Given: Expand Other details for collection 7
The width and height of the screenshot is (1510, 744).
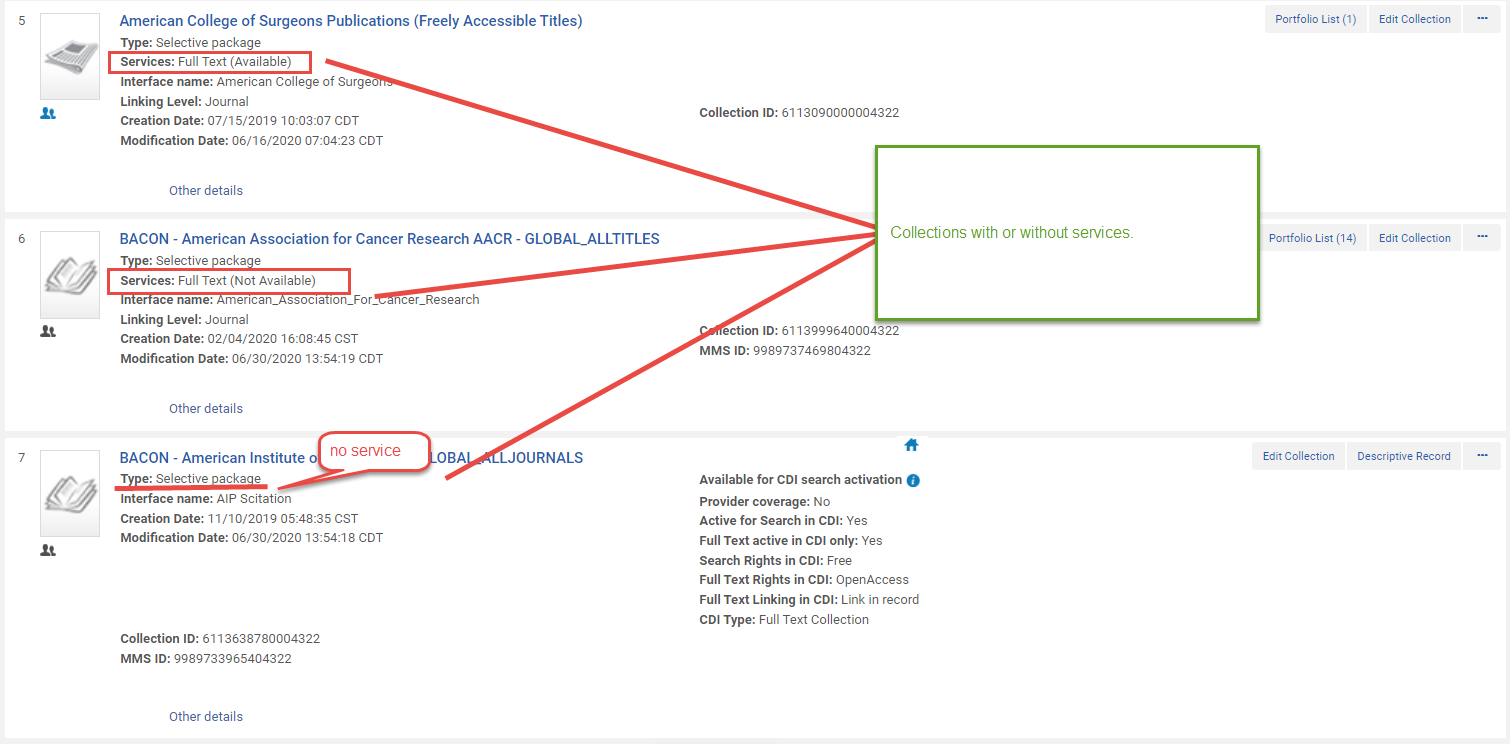Looking at the screenshot, I should coord(206,717).
